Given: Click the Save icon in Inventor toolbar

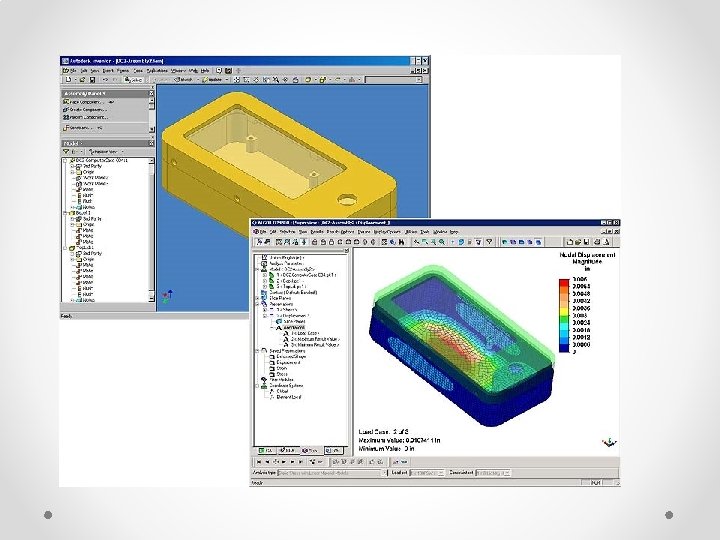Looking at the screenshot, I should (92, 80).
